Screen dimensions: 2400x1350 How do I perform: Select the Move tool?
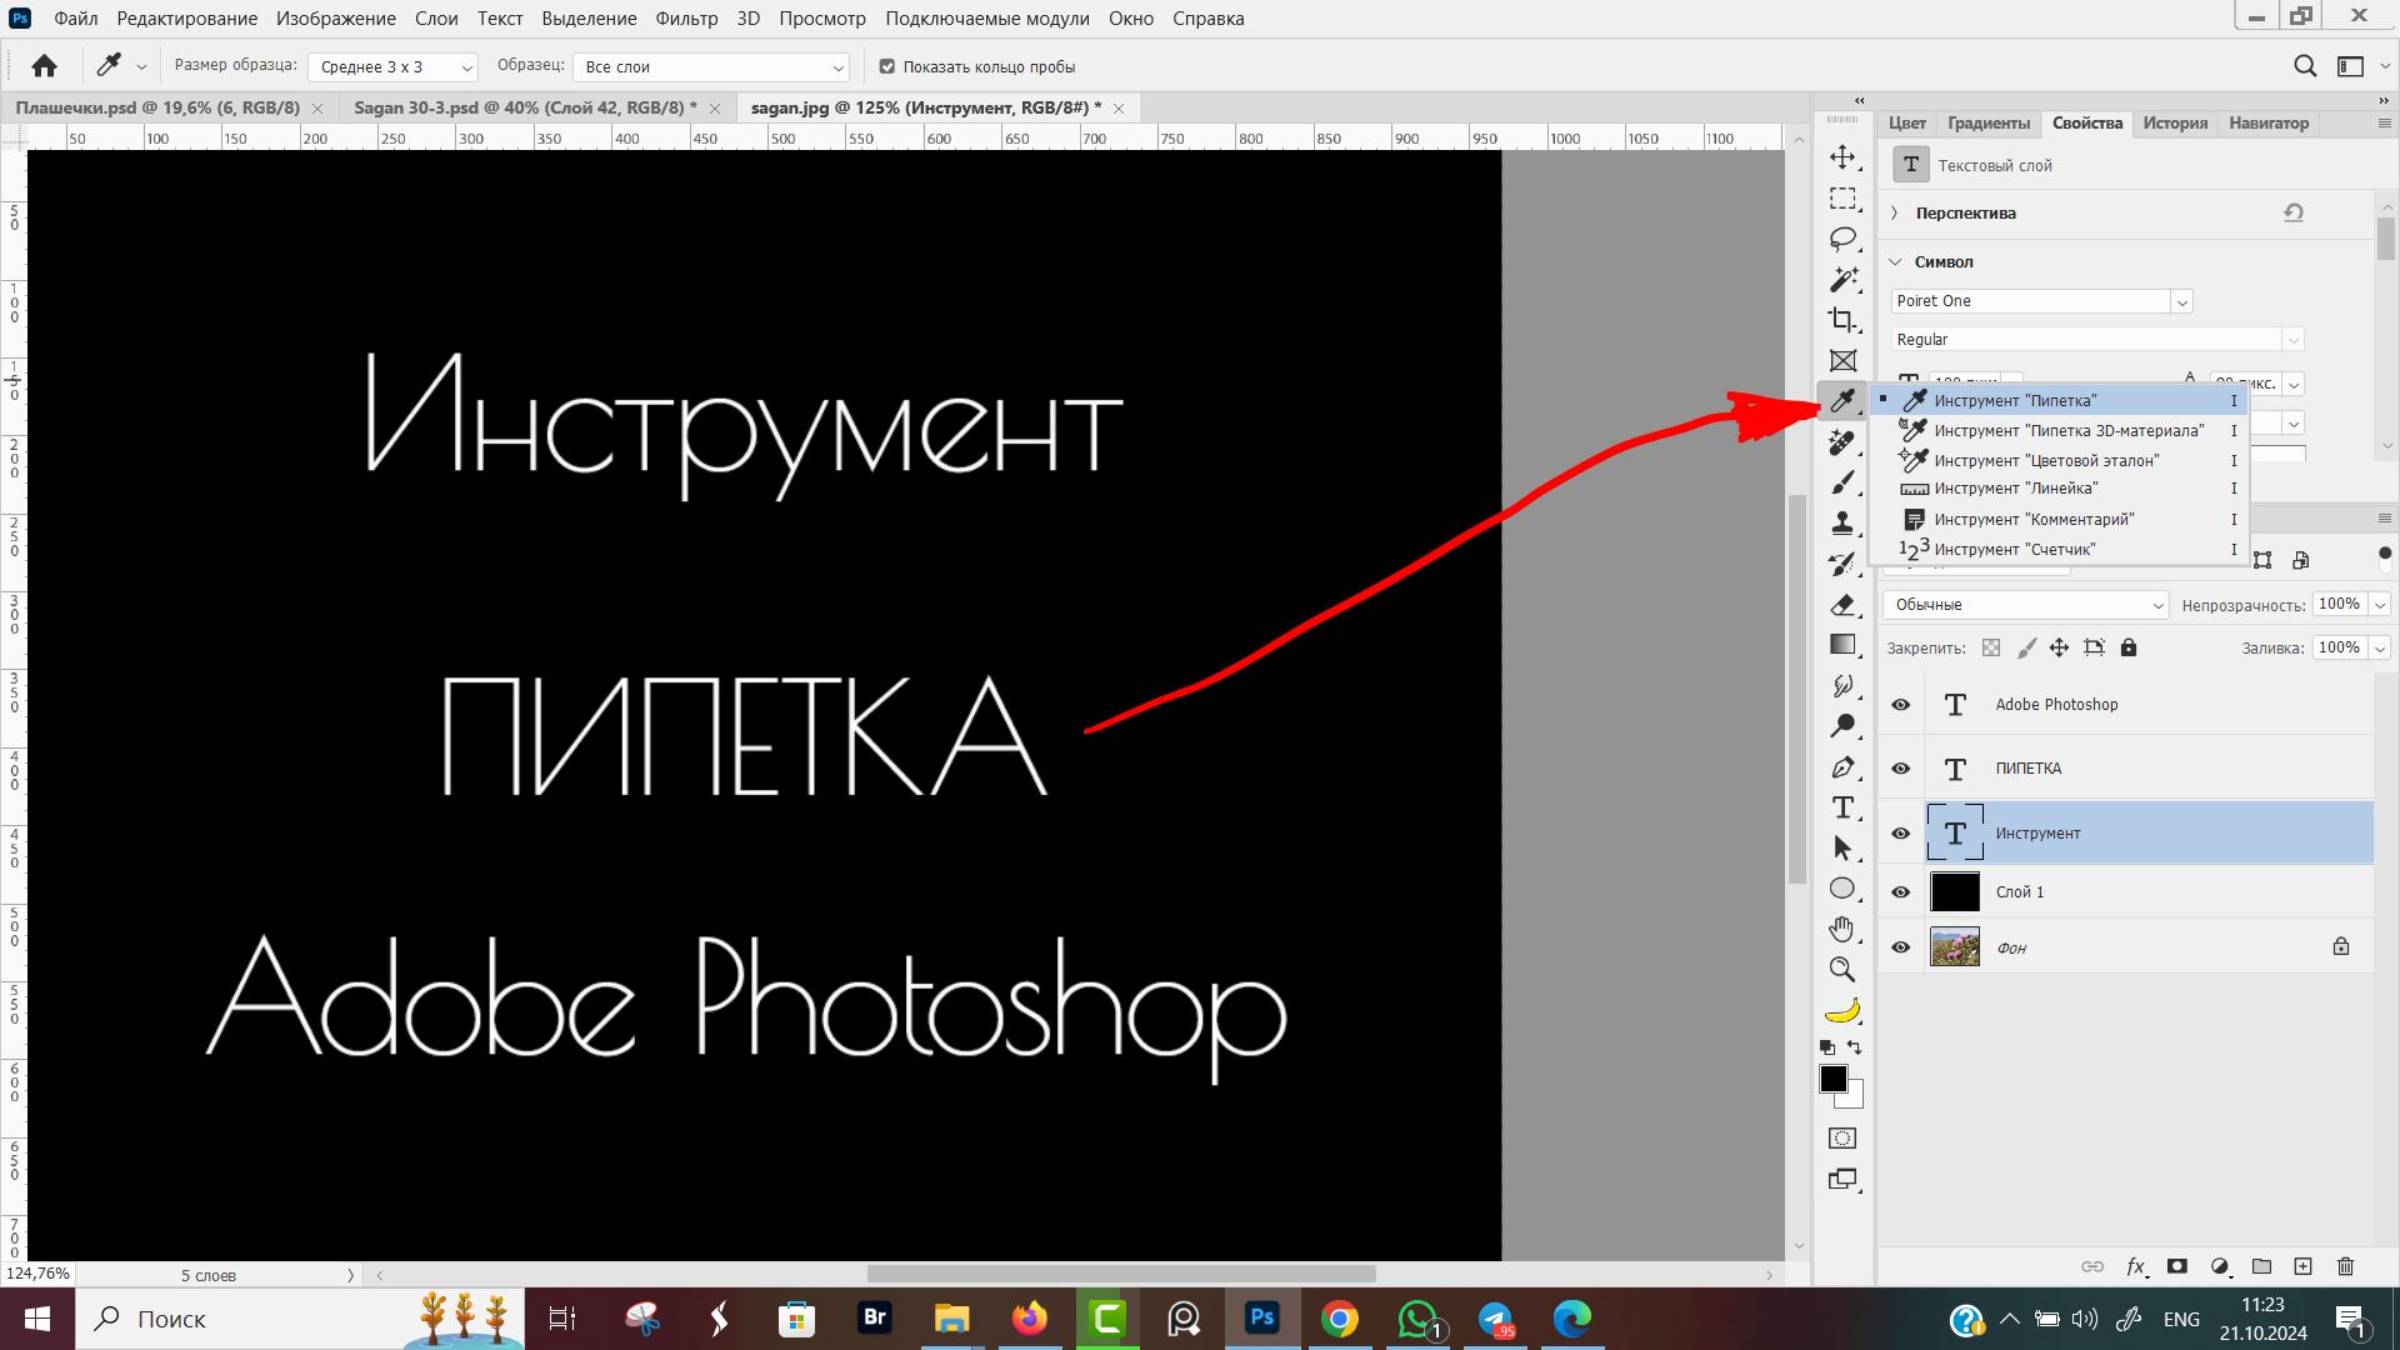(x=1842, y=157)
